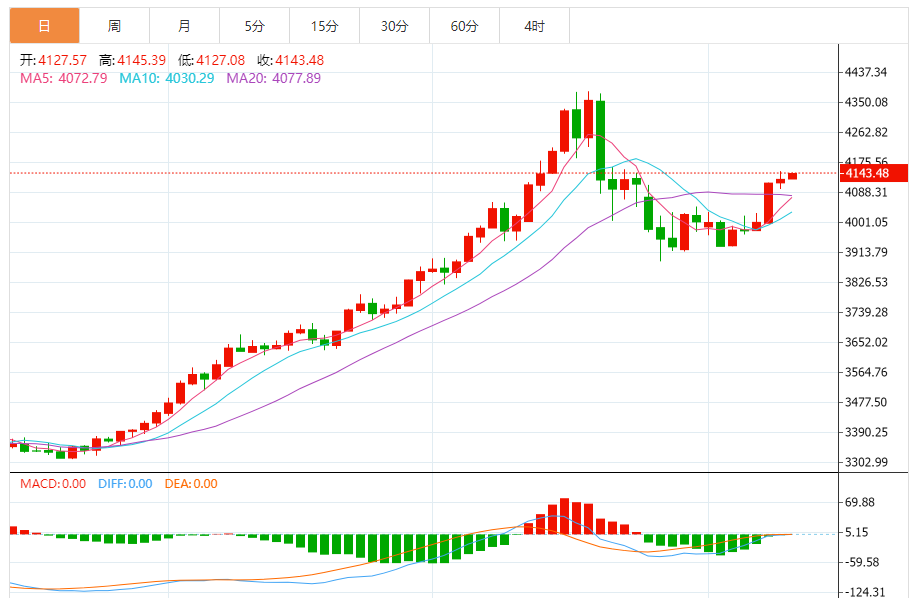Click the tallest red MACD histogram bar
This screenshot has width=919, height=598.
565,516
